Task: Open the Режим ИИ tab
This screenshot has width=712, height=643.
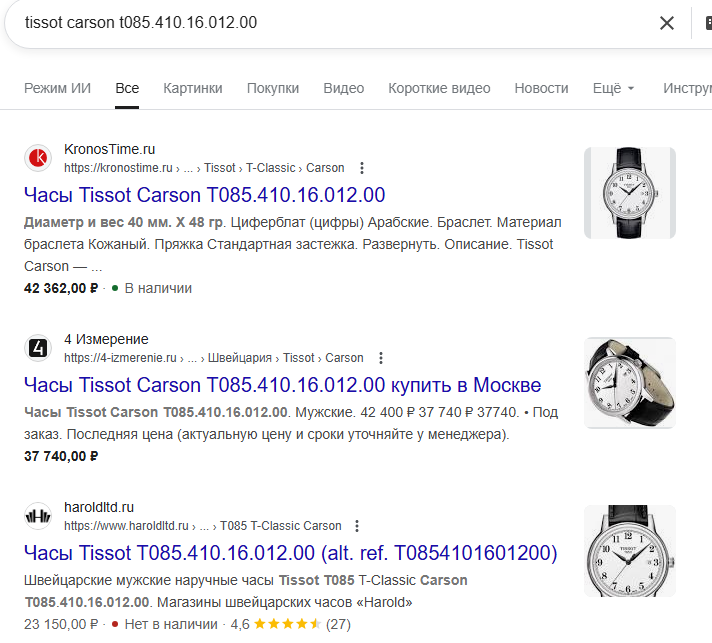Action: click(57, 88)
